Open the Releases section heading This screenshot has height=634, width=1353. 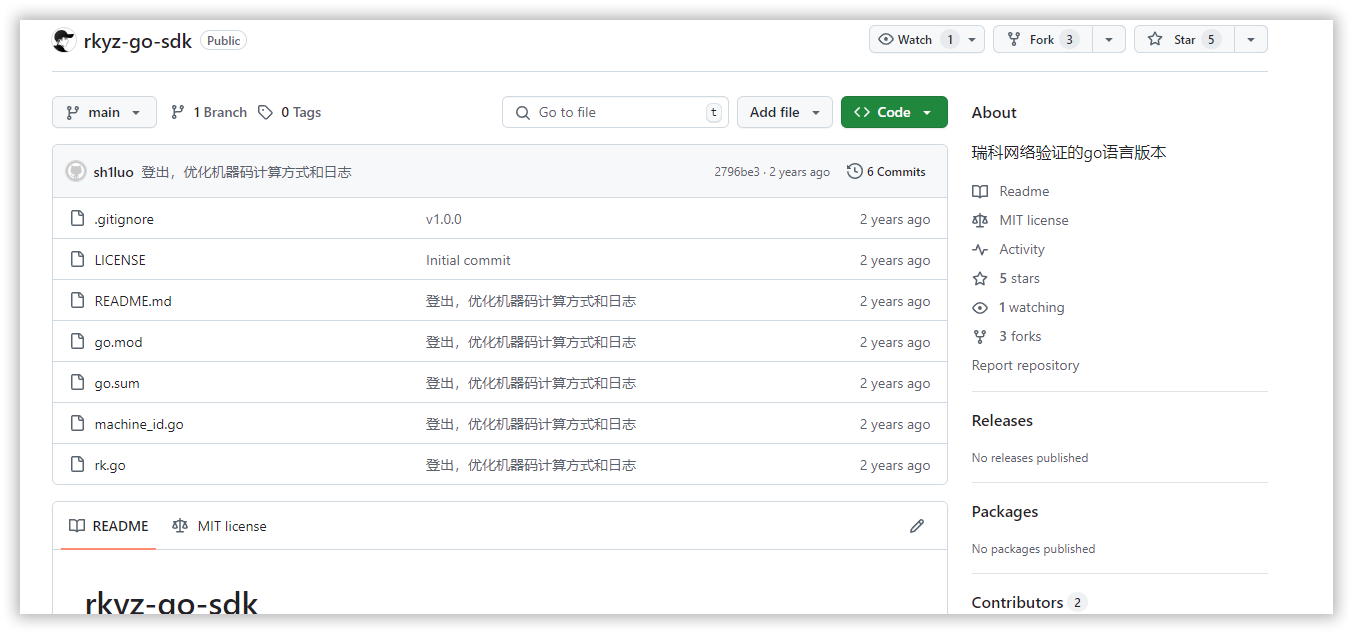pyautogui.click(x=1002, y=421)
